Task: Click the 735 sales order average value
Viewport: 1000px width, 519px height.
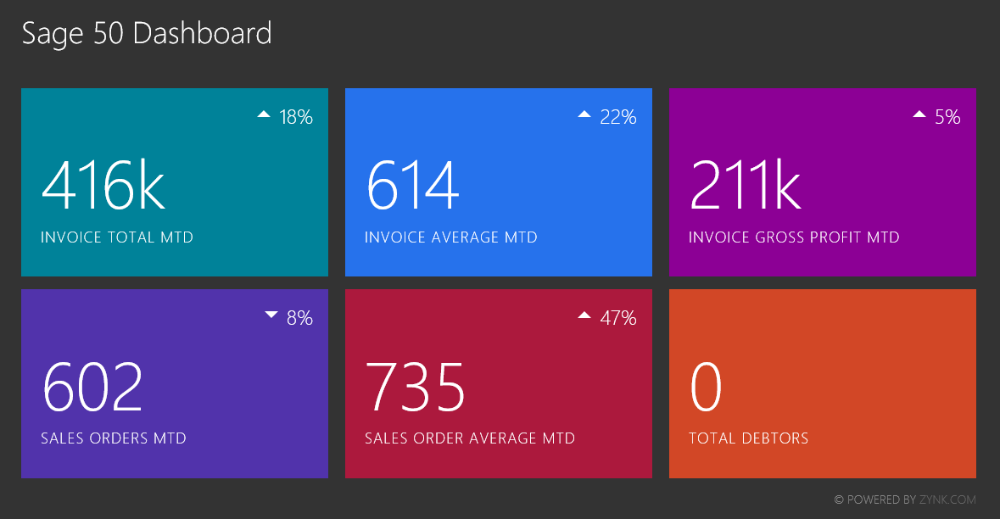Action: pyautogui.click(x=415, y=387)
